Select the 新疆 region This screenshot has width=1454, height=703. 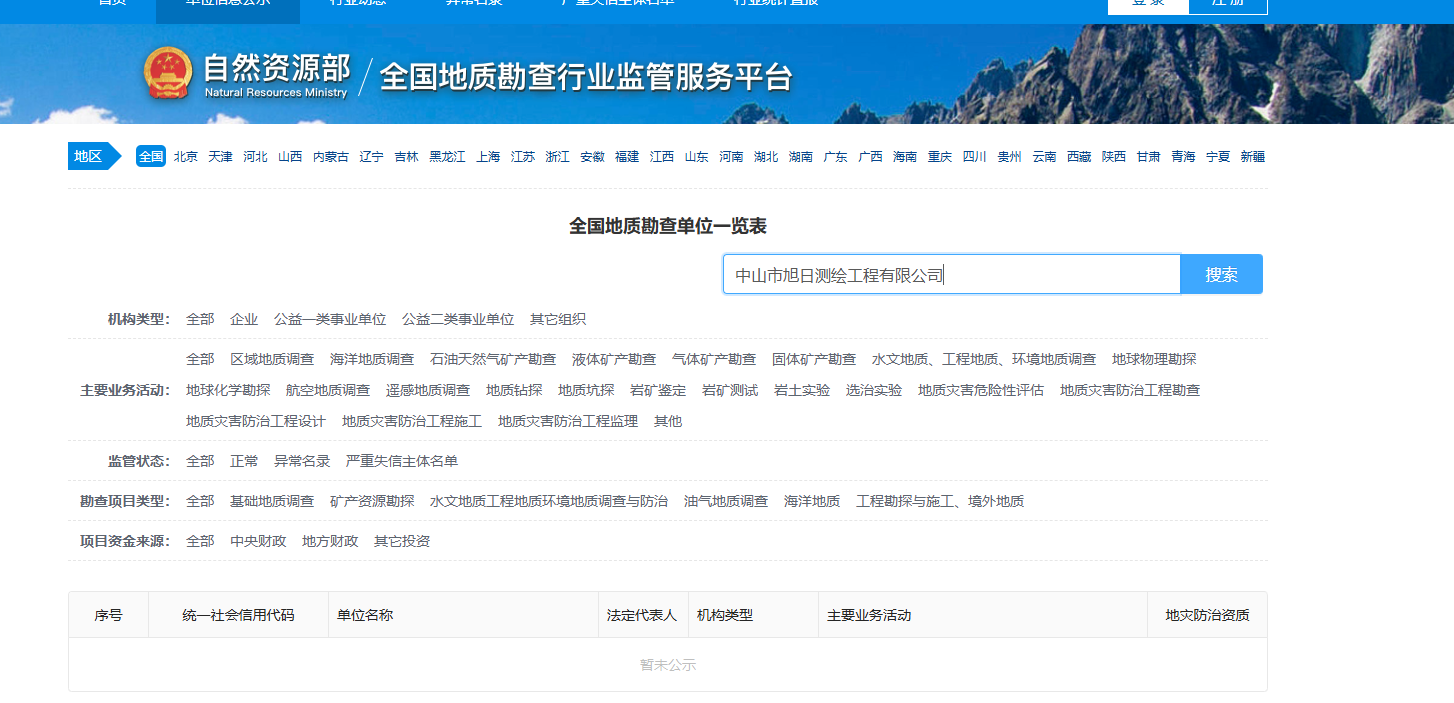coord(1252,157)
